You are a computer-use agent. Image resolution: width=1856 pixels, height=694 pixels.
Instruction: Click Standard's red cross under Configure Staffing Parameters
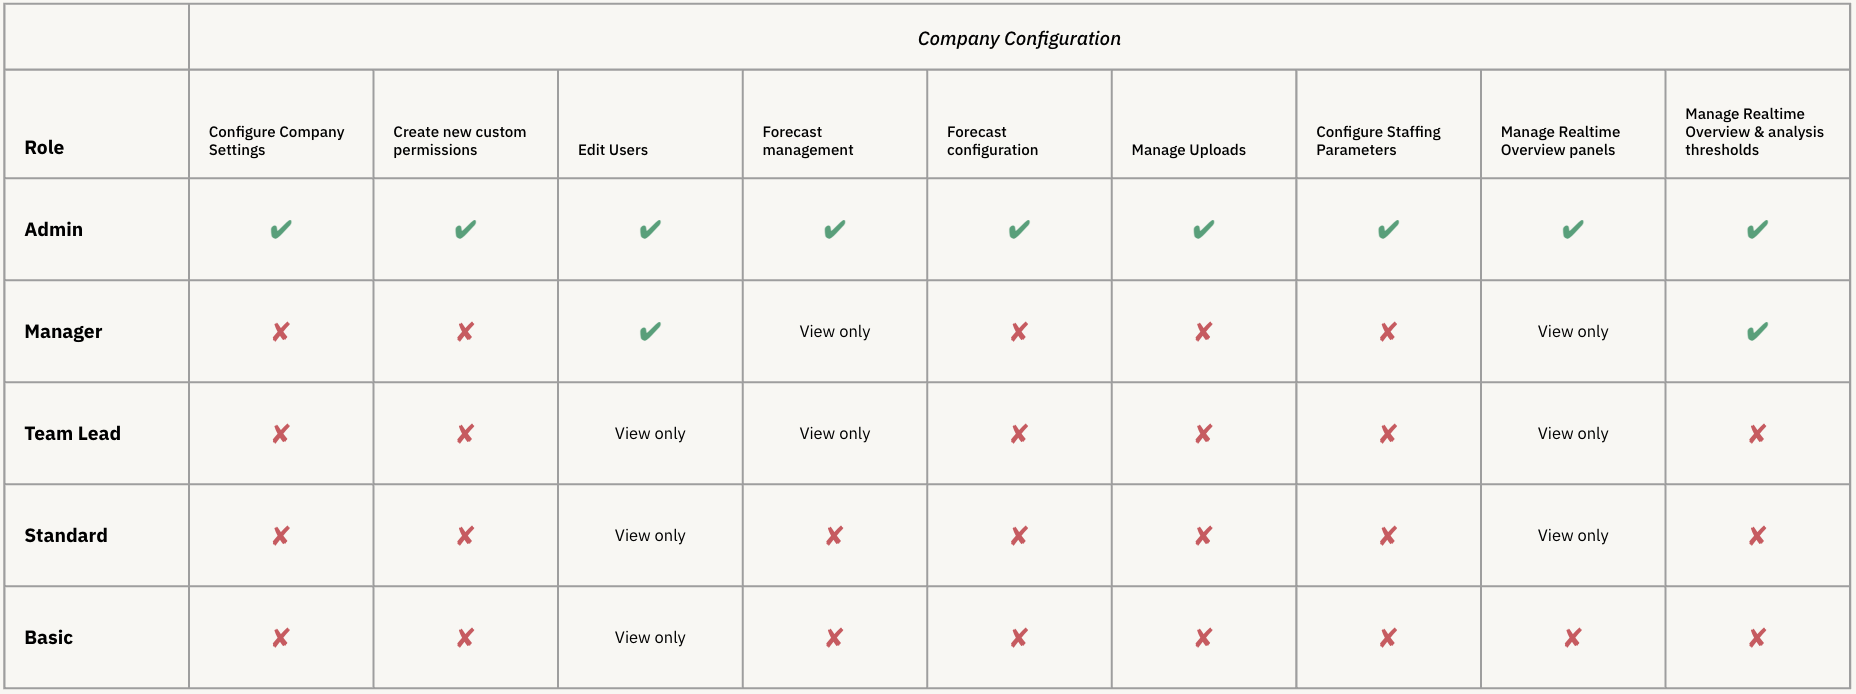tap(1388, 536)
